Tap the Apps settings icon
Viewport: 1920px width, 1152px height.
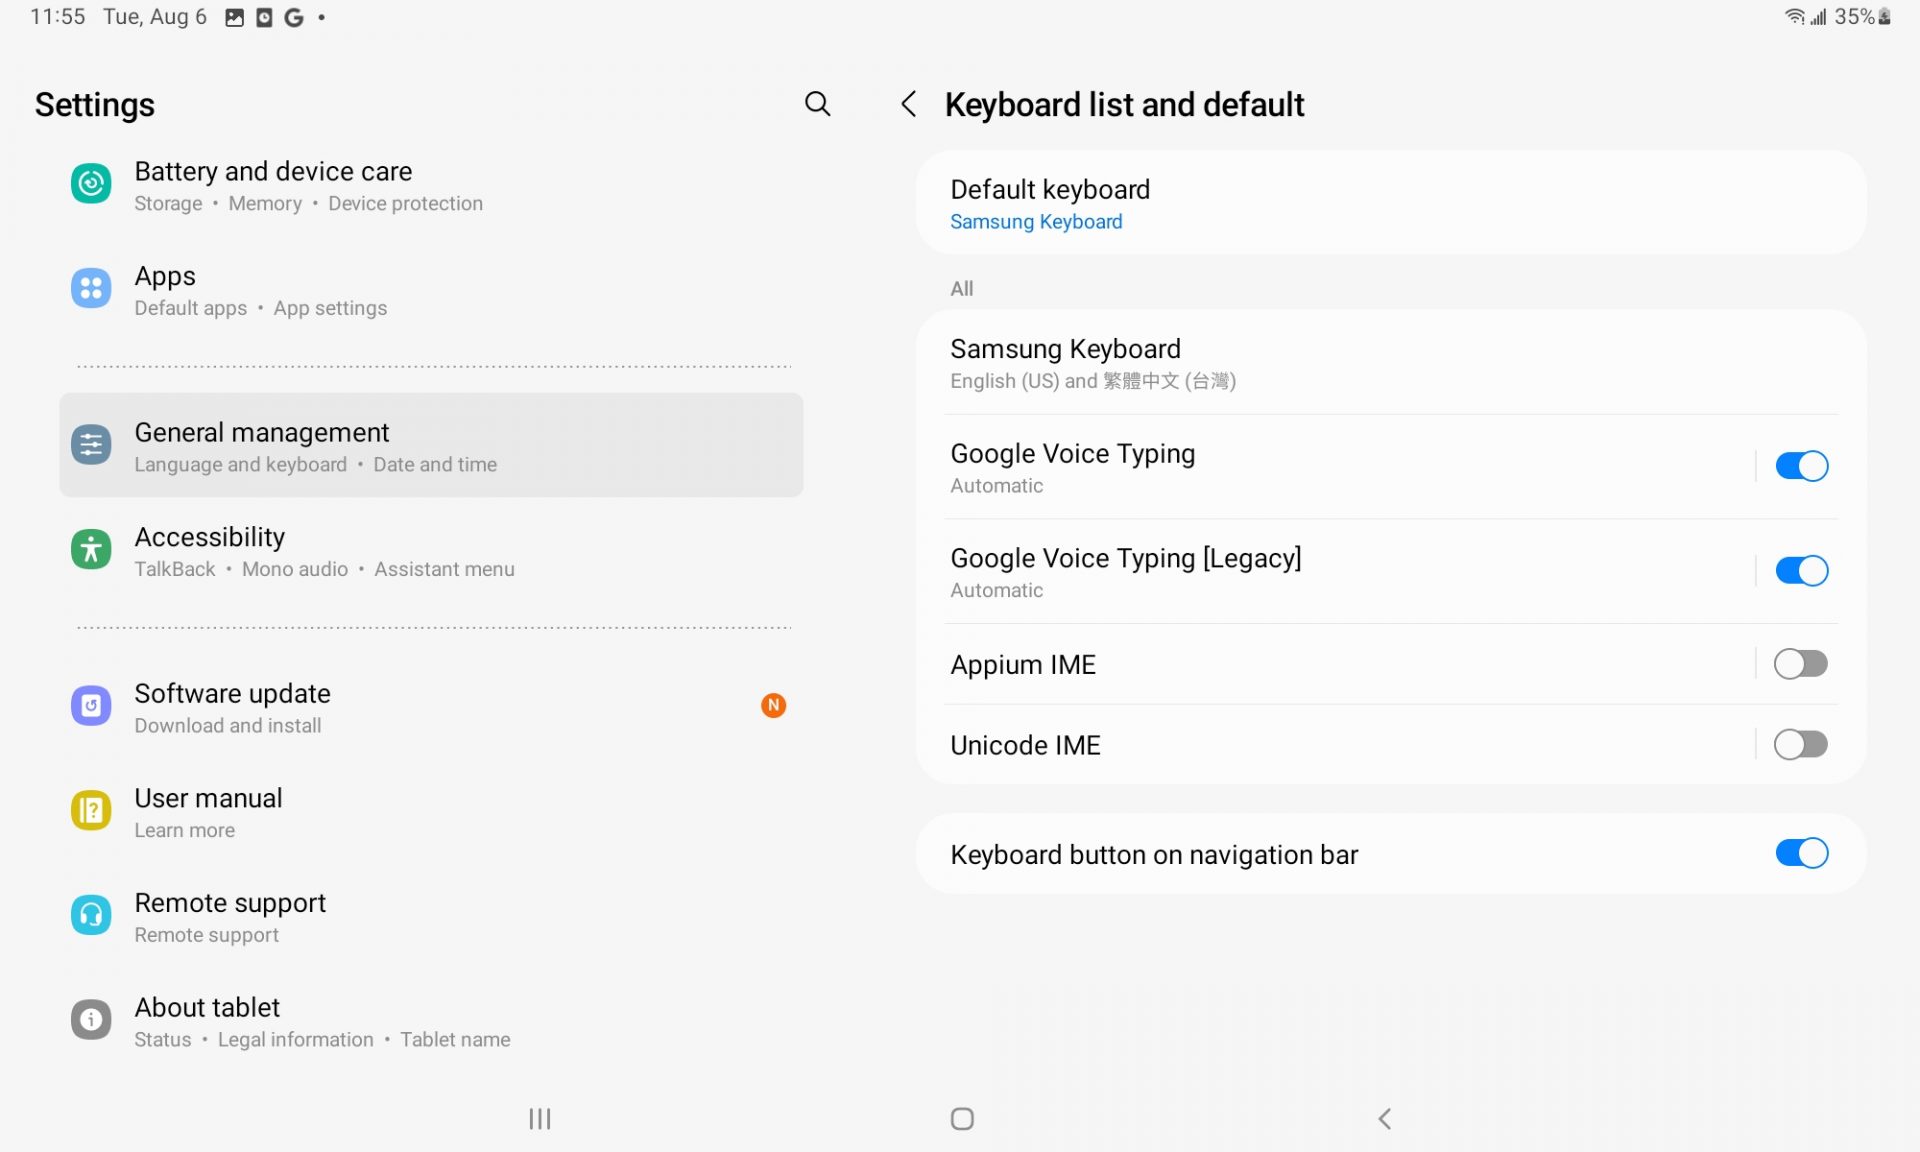tap(91, 290)
